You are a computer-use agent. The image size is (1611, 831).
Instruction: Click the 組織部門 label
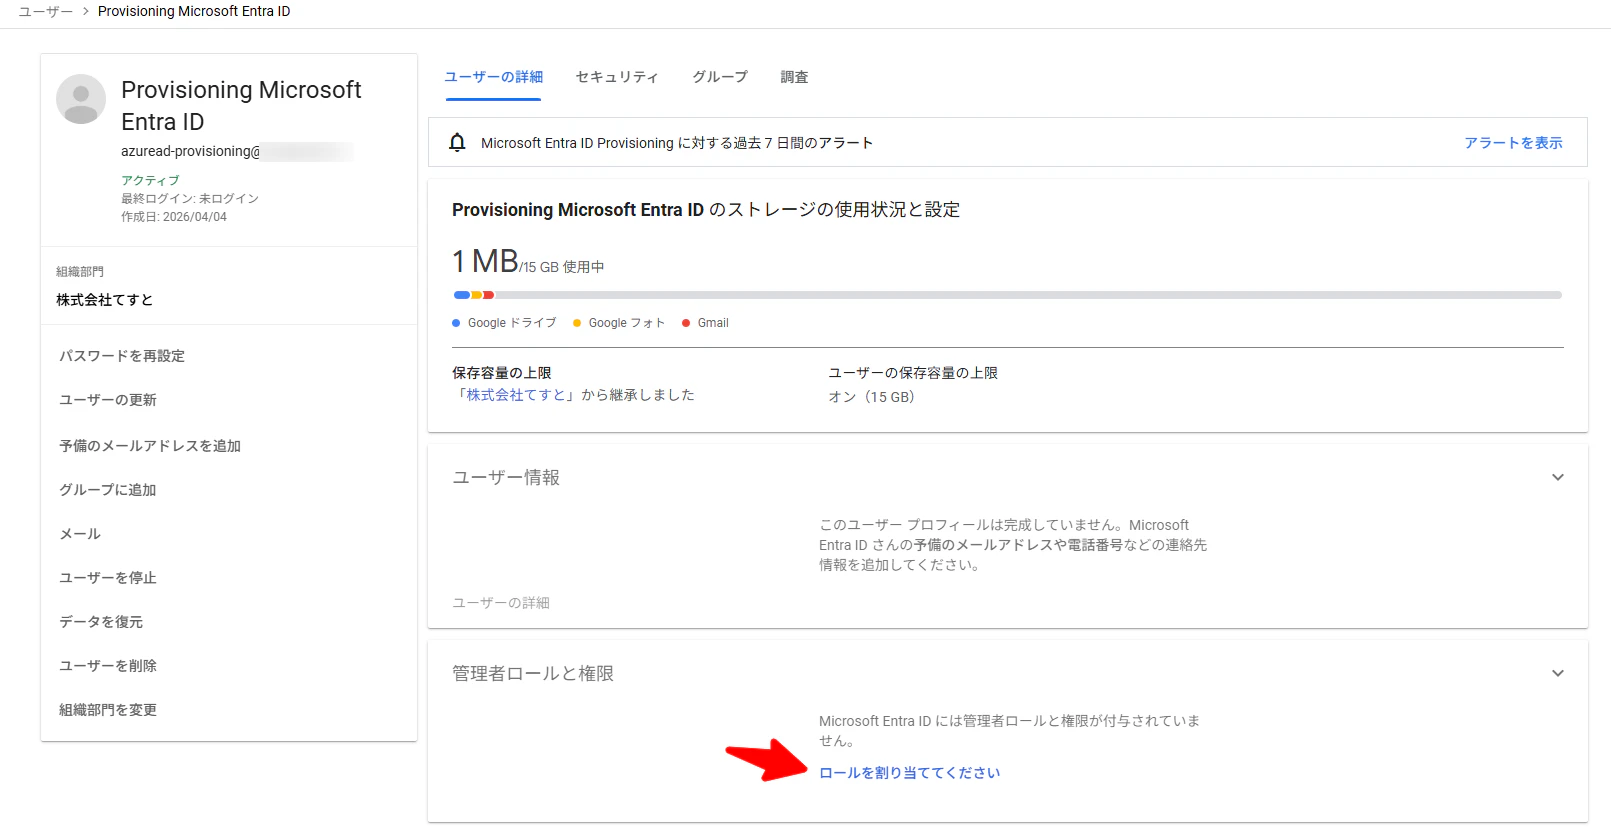tap(80, 272)
